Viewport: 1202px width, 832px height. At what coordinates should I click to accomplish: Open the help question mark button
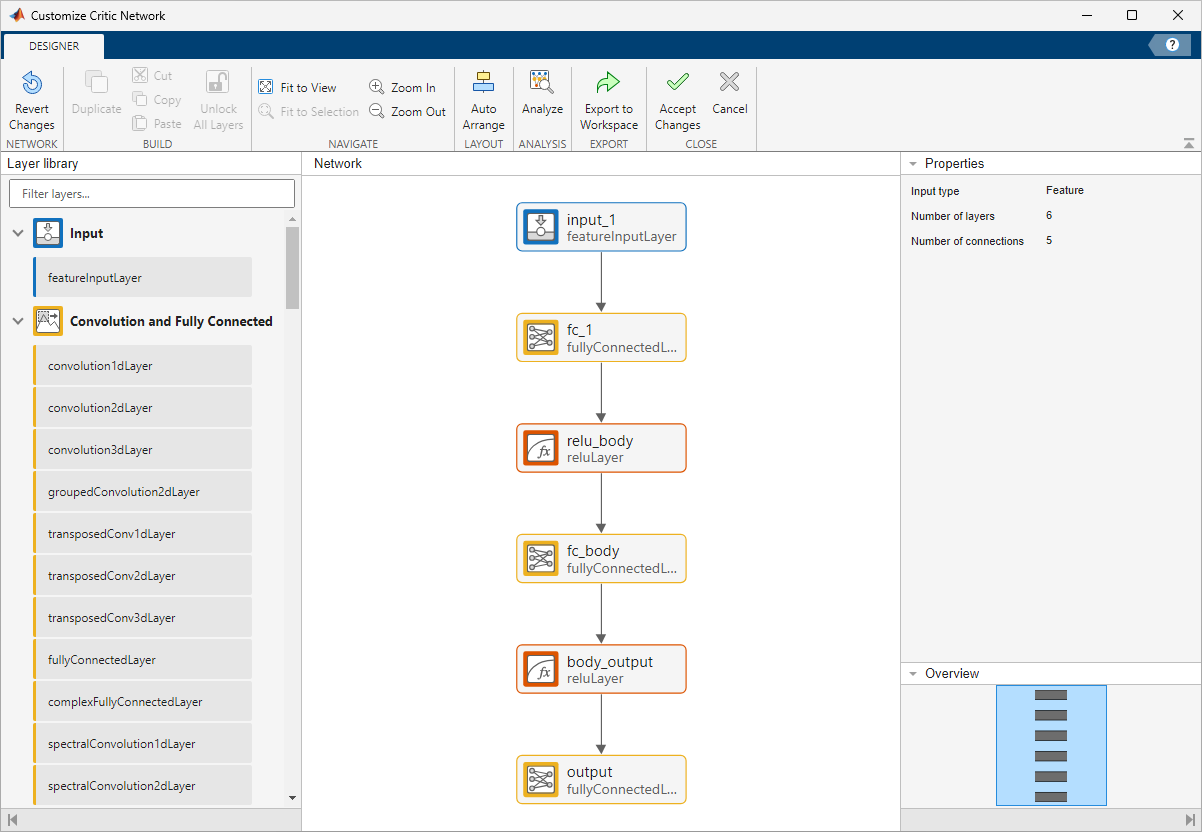coord(1172,45)
